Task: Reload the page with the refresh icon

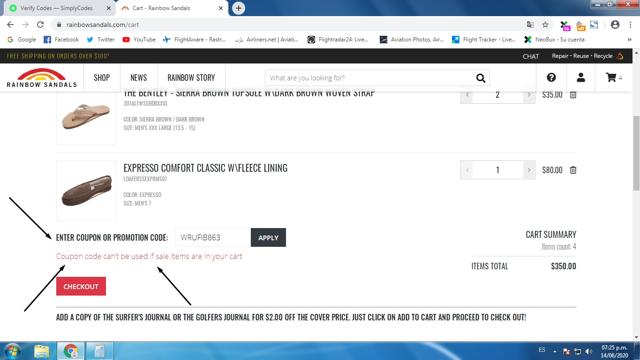Action: (40, 25)
